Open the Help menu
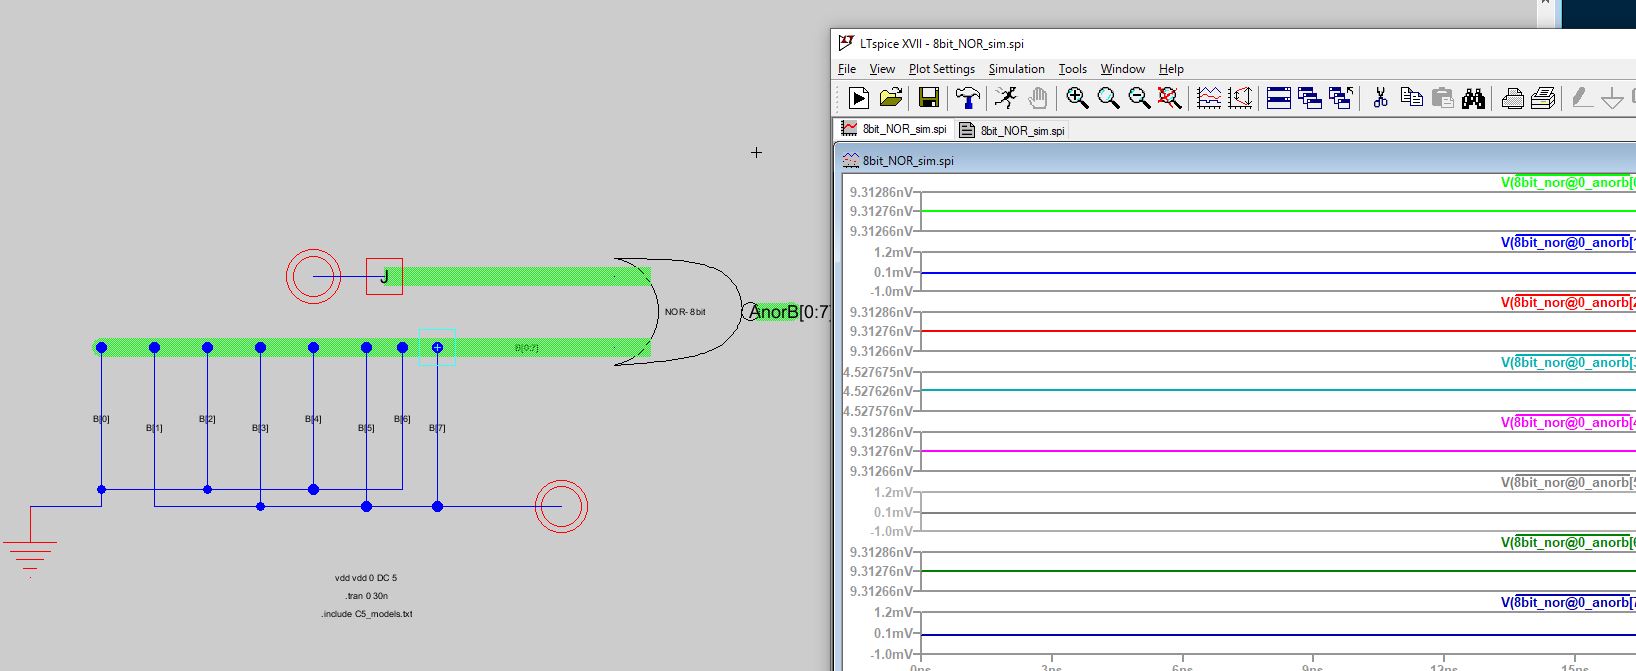Viewport: 1636px width, 671px height. point(1171,69)
